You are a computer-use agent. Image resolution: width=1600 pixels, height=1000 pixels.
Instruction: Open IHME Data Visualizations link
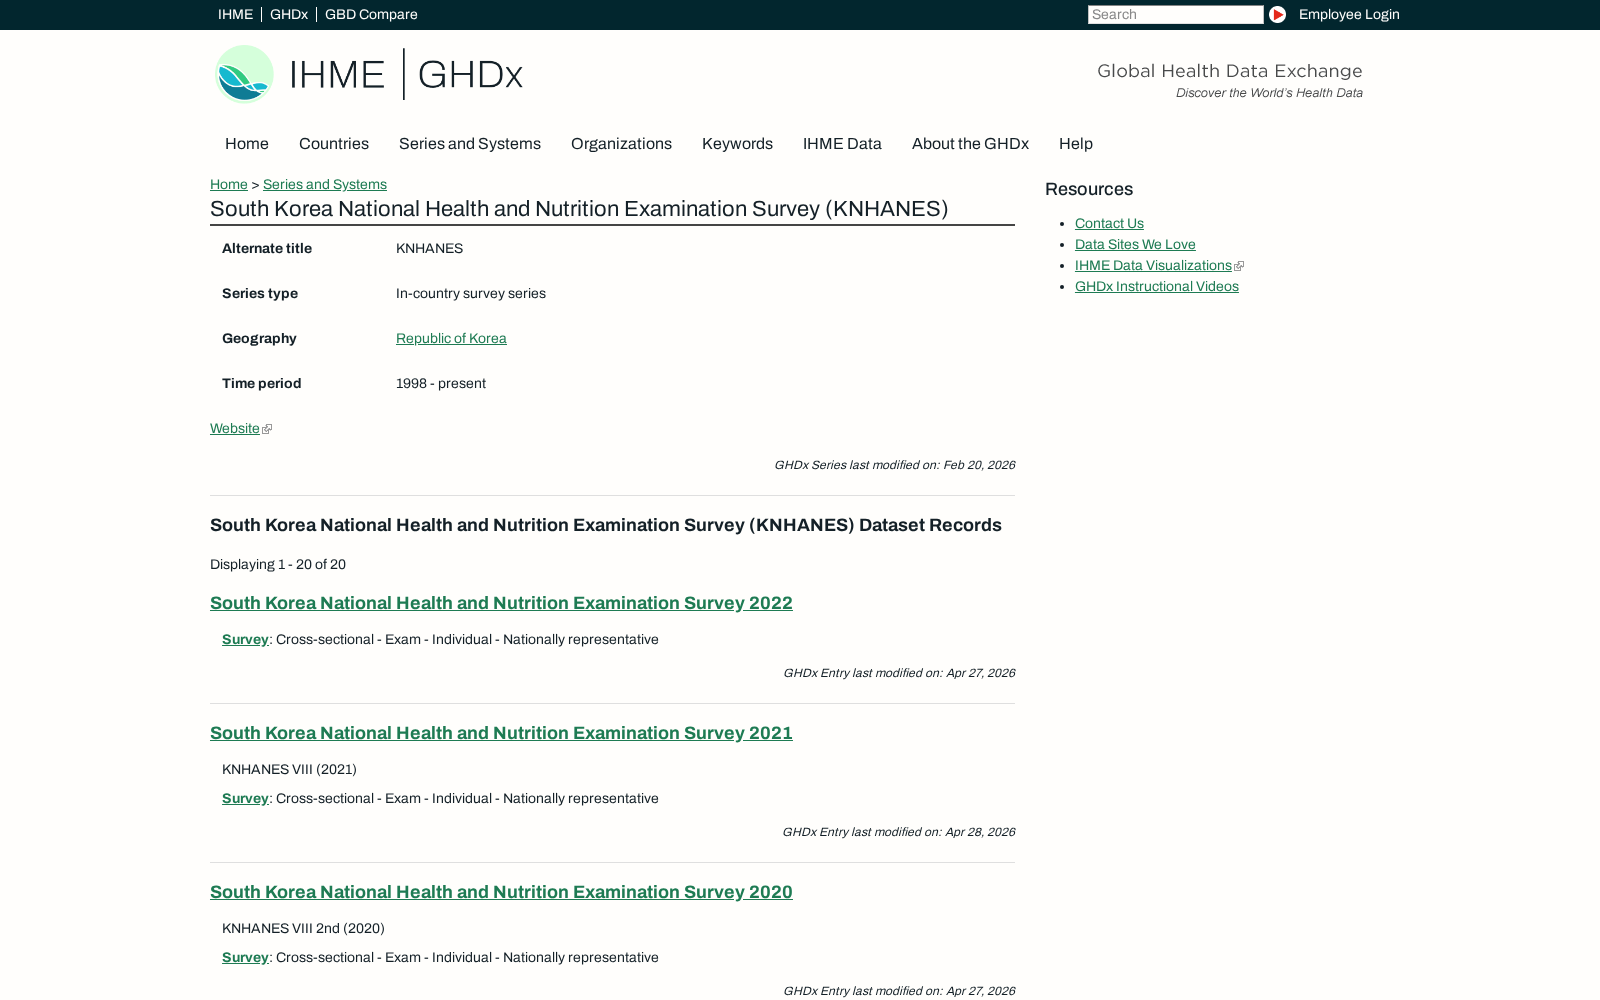click(1153, 265)
